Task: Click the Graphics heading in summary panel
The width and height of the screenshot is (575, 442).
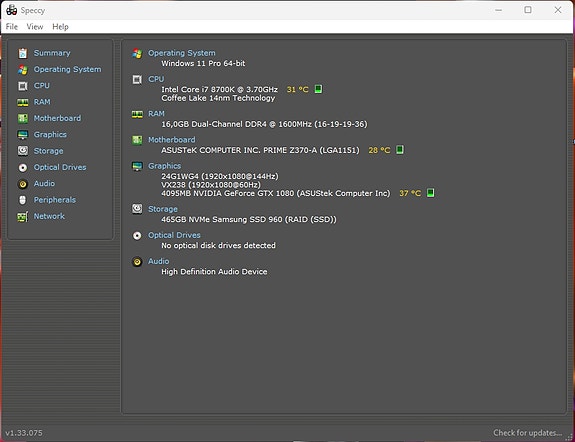Action: coord(164,166)
